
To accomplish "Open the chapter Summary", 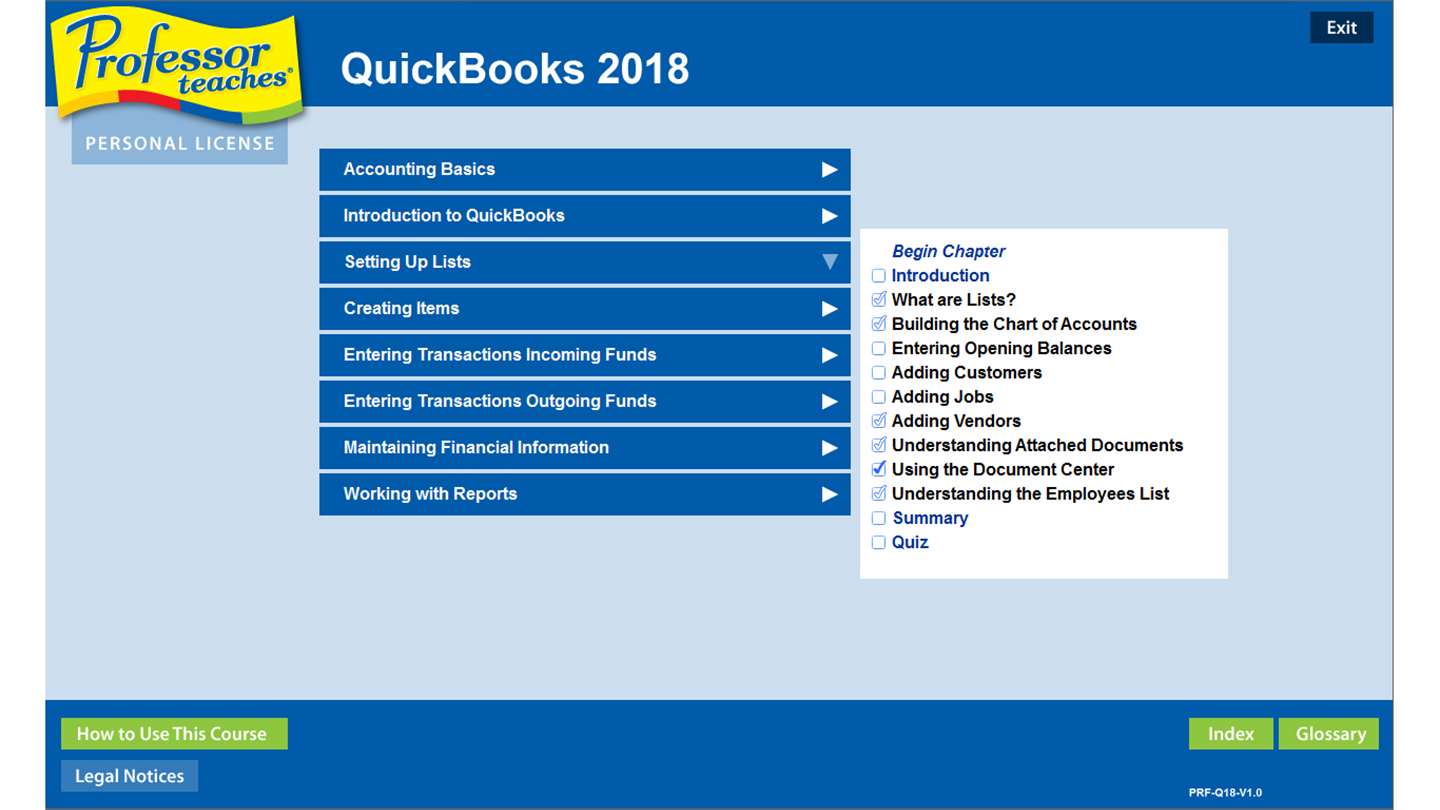I will (930, 518).
